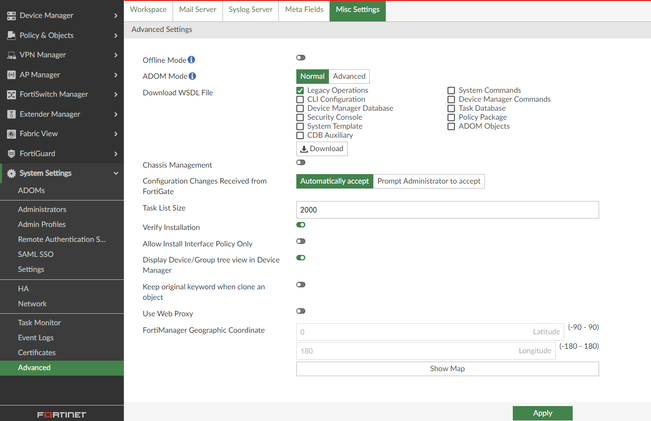Choose Automatically accept option

pyautogui.click(x=335, y=181)
